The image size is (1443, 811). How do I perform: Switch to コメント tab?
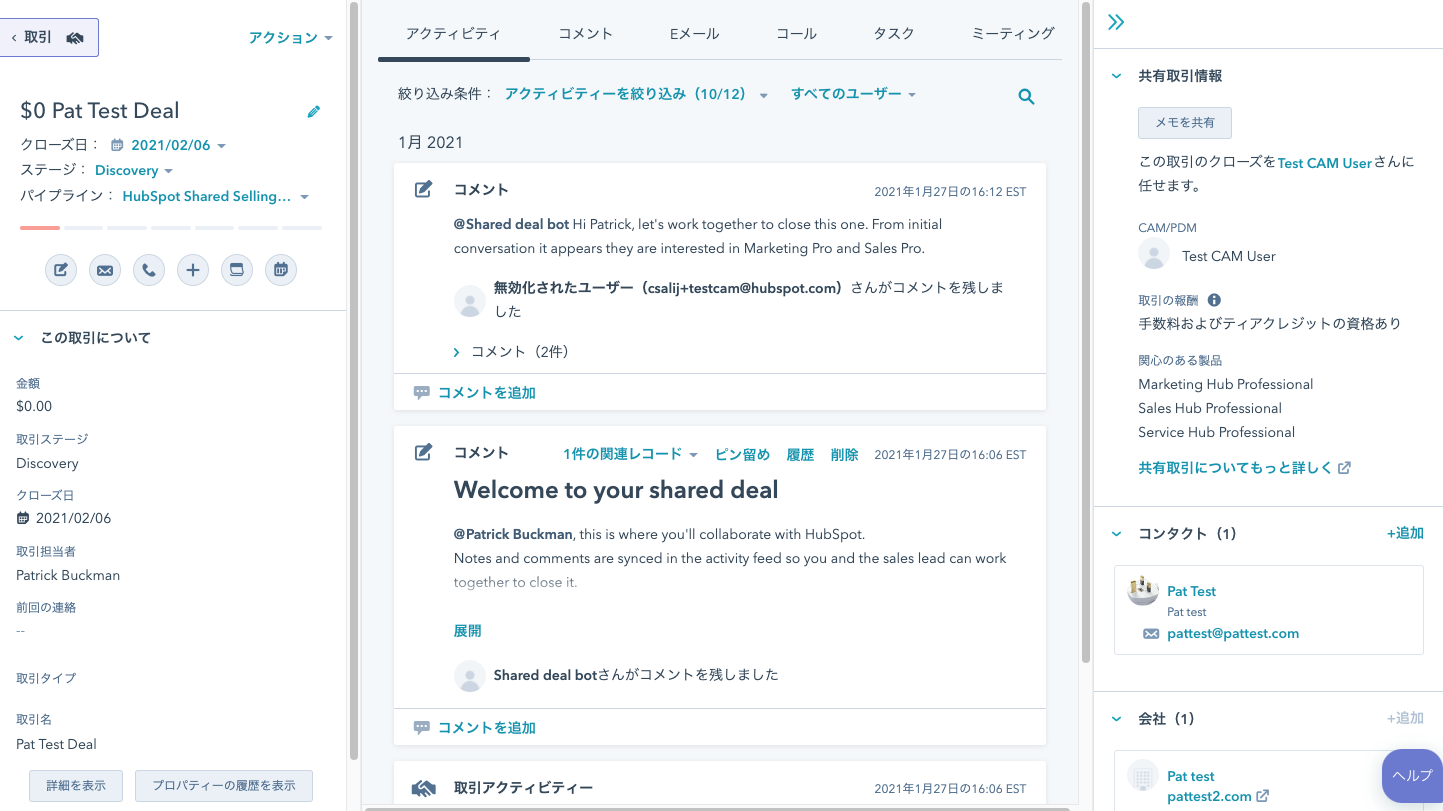(x=585, y=34)
